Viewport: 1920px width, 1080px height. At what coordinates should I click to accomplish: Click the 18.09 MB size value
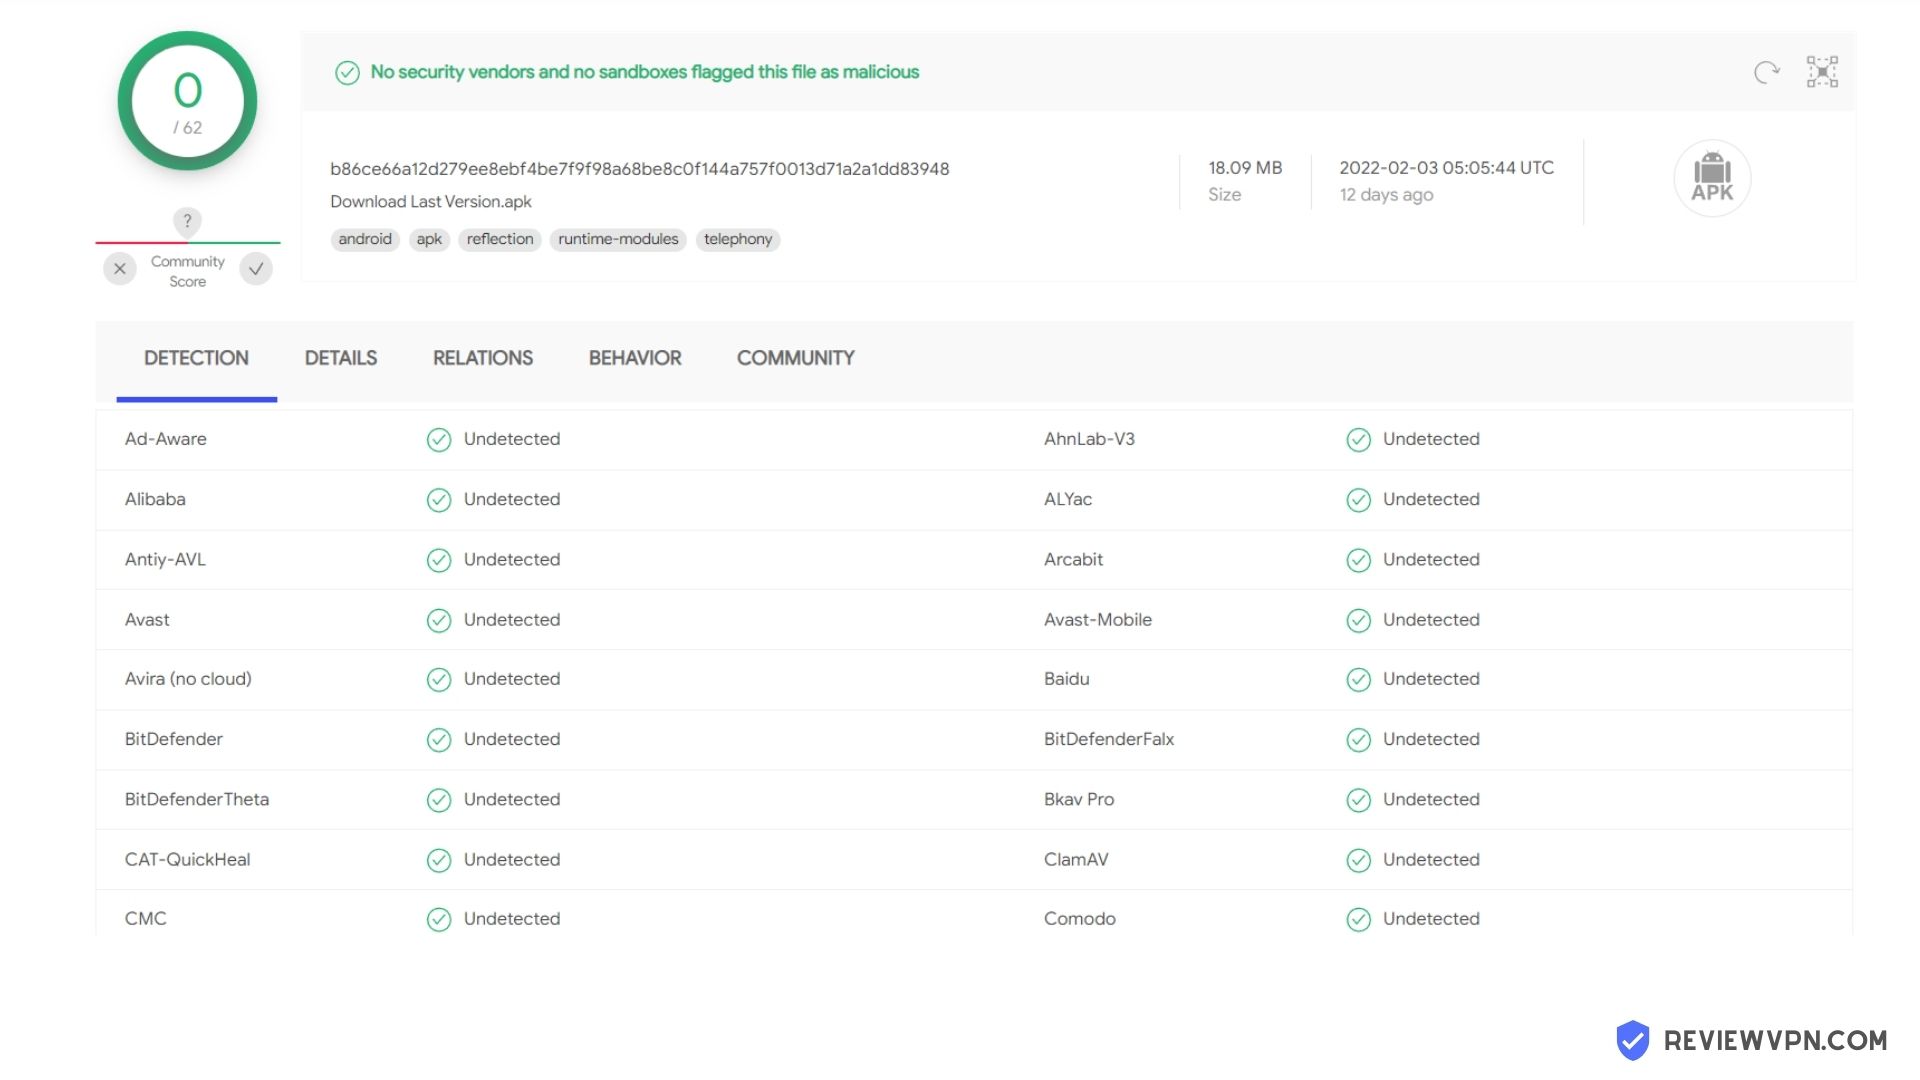pyautogui.click(x=1245, y=168)
